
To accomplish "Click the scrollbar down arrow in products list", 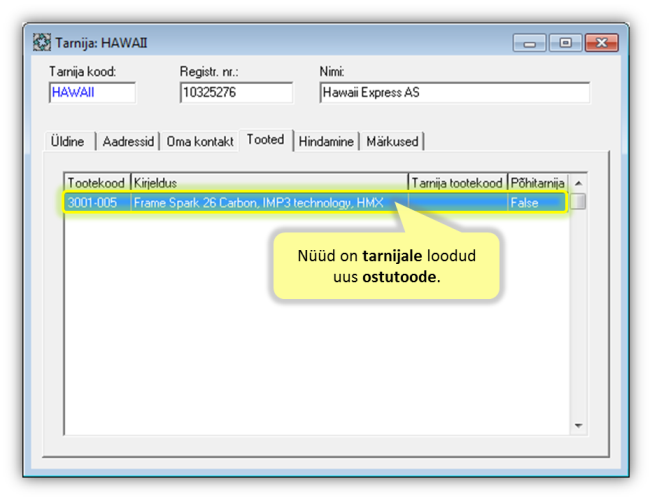I will pyautogui.click(x=578, y=426).
